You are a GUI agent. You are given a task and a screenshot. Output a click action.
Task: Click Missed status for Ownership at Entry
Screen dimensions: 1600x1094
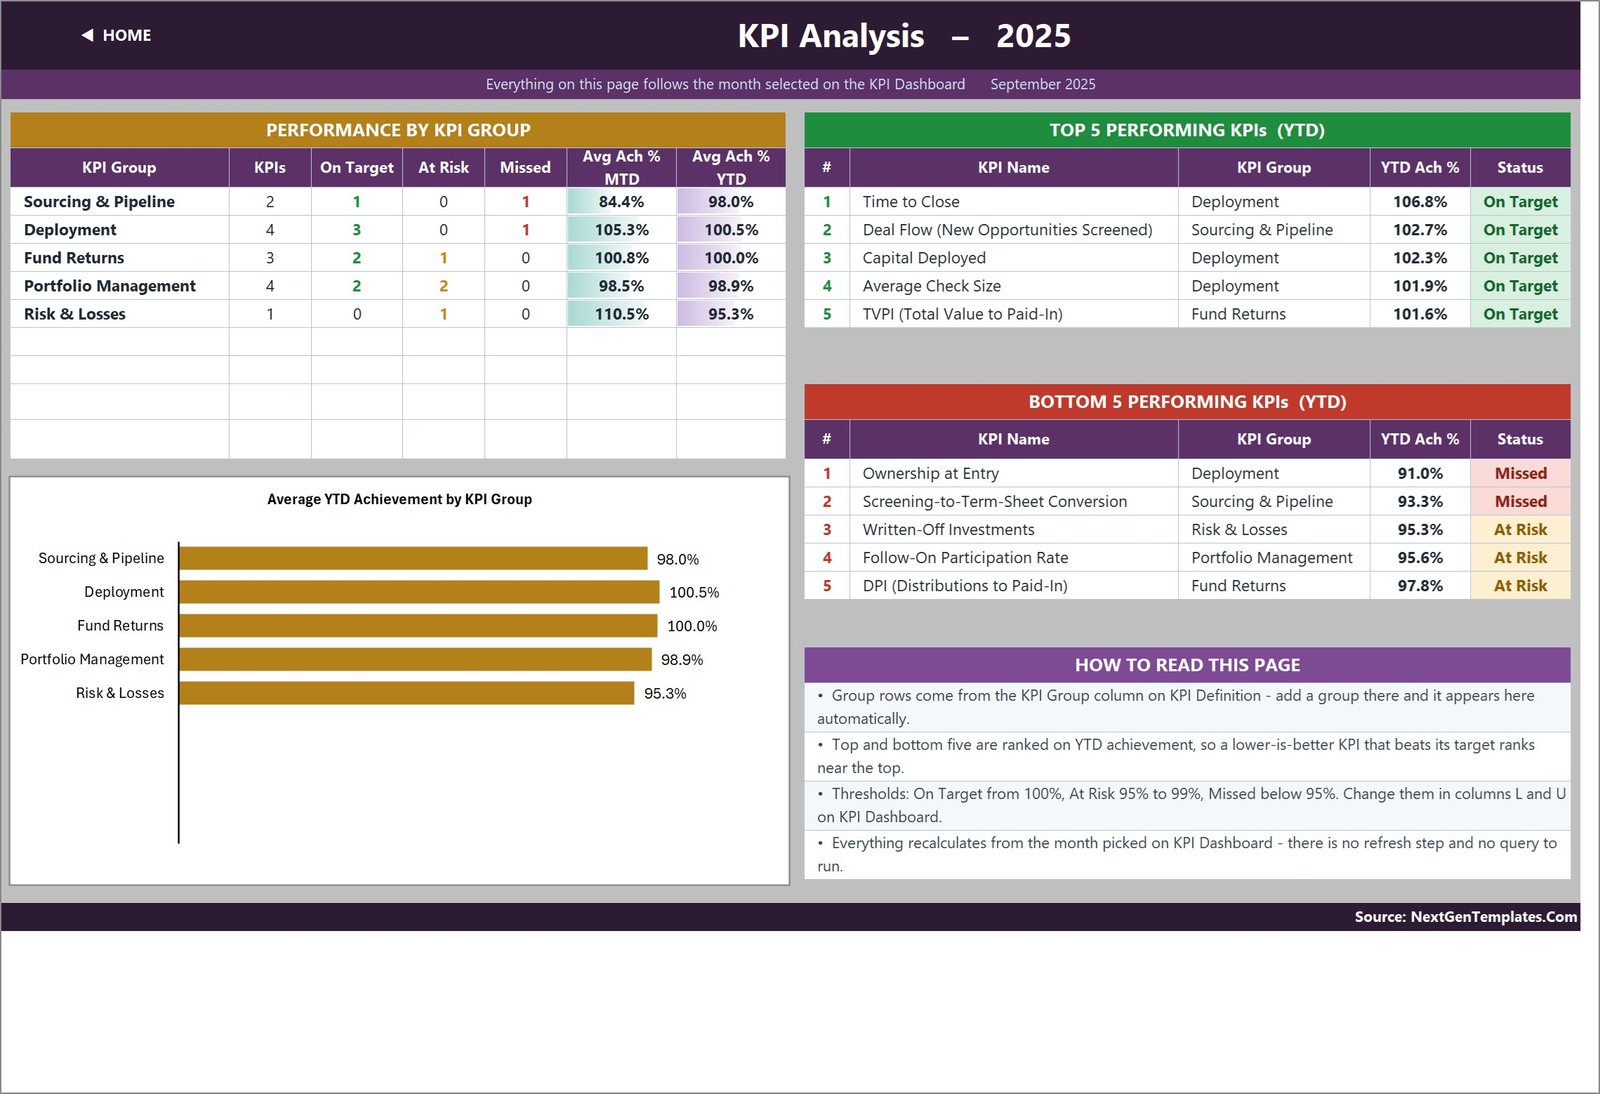(x=1520, y=474)
